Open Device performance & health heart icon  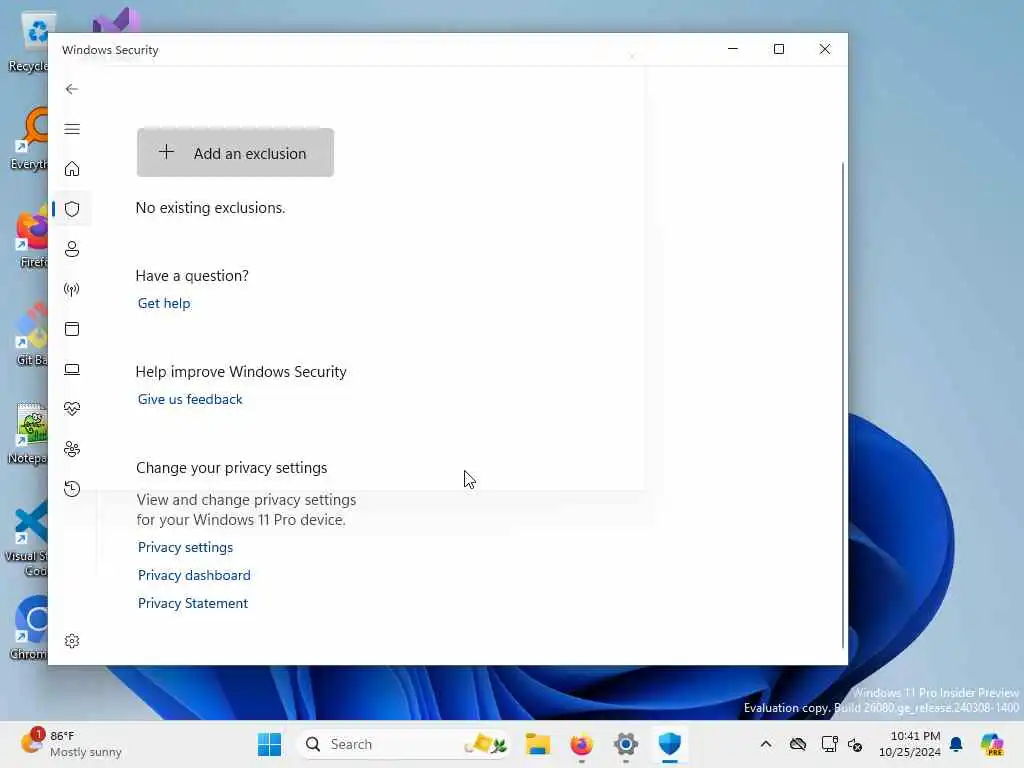tap(72, 409)
